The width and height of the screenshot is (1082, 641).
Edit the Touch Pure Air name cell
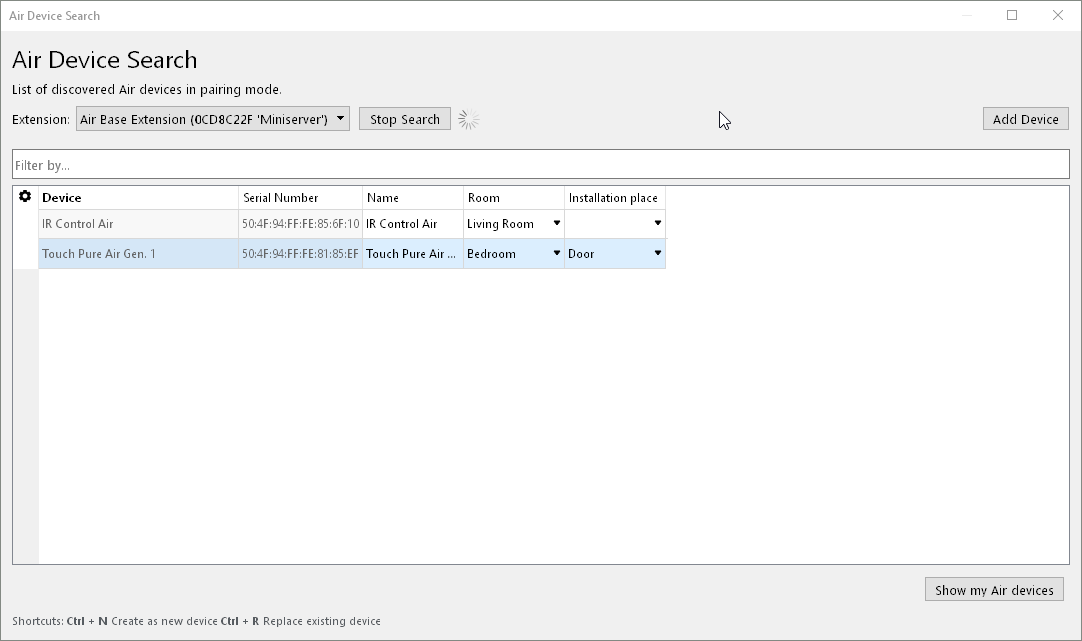tap(413, 254)
